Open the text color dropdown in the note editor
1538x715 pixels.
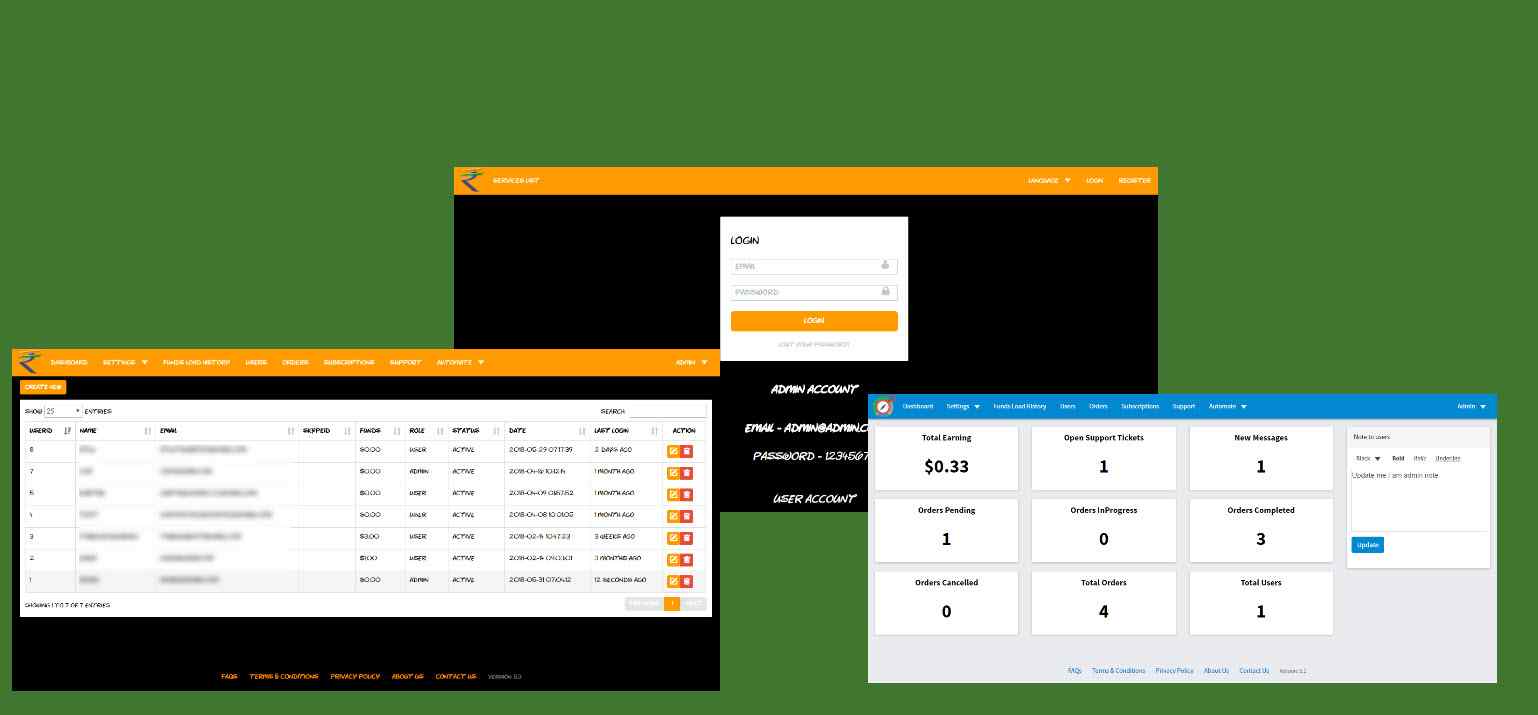pyautogui.click(x=1367, y=459)
